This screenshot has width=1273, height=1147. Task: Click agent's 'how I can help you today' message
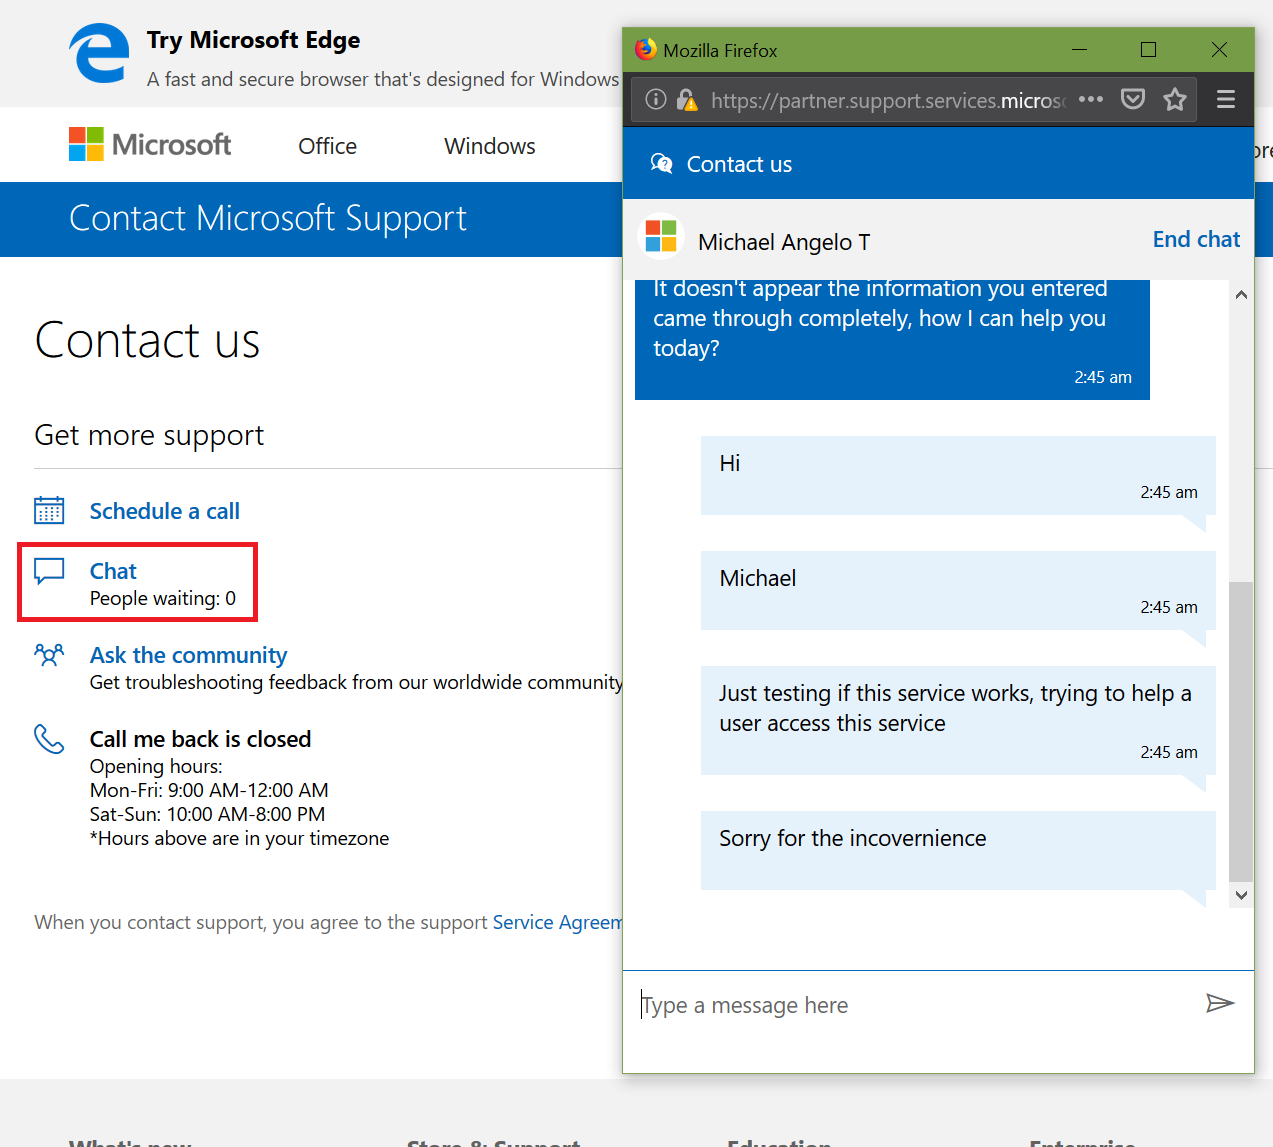point(892,340)
